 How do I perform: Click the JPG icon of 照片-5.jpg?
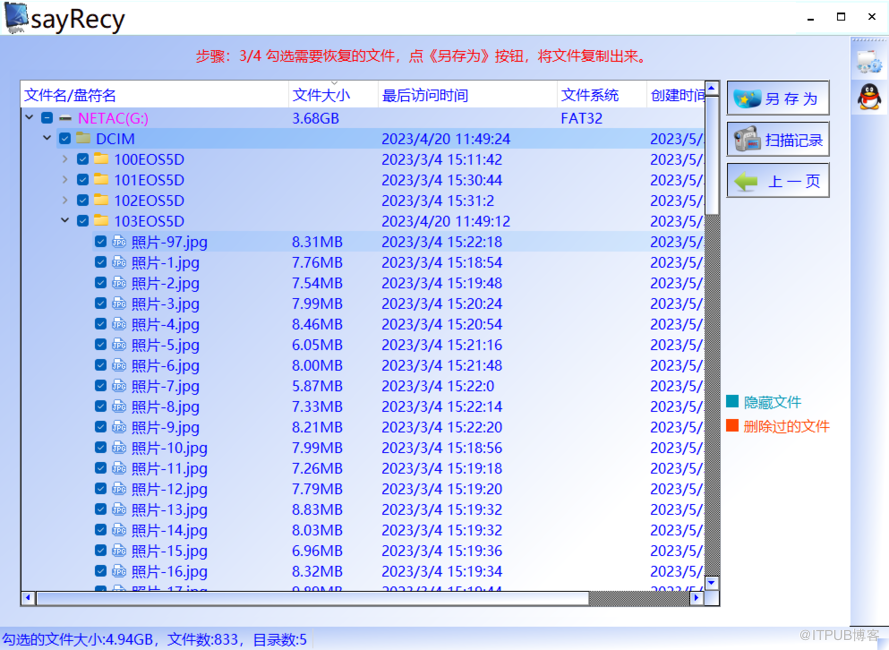pos(119,344)
